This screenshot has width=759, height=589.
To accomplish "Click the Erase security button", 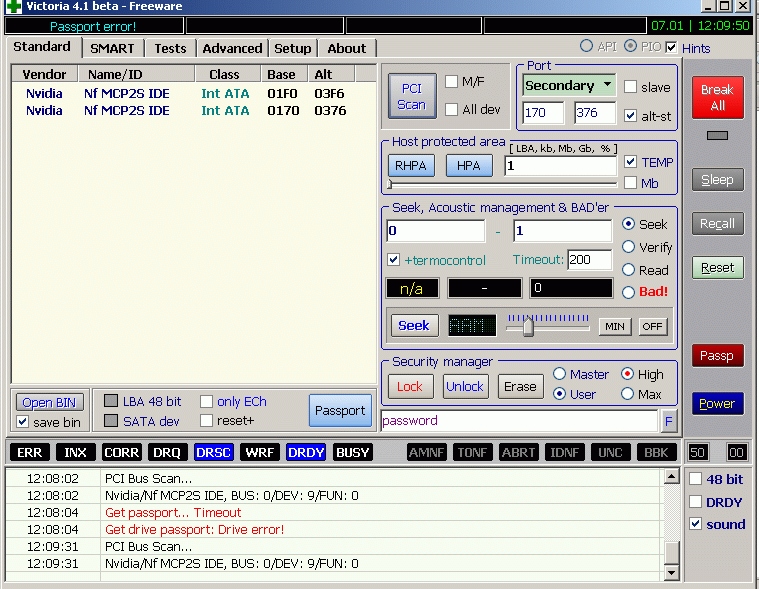I will point(520,387).
